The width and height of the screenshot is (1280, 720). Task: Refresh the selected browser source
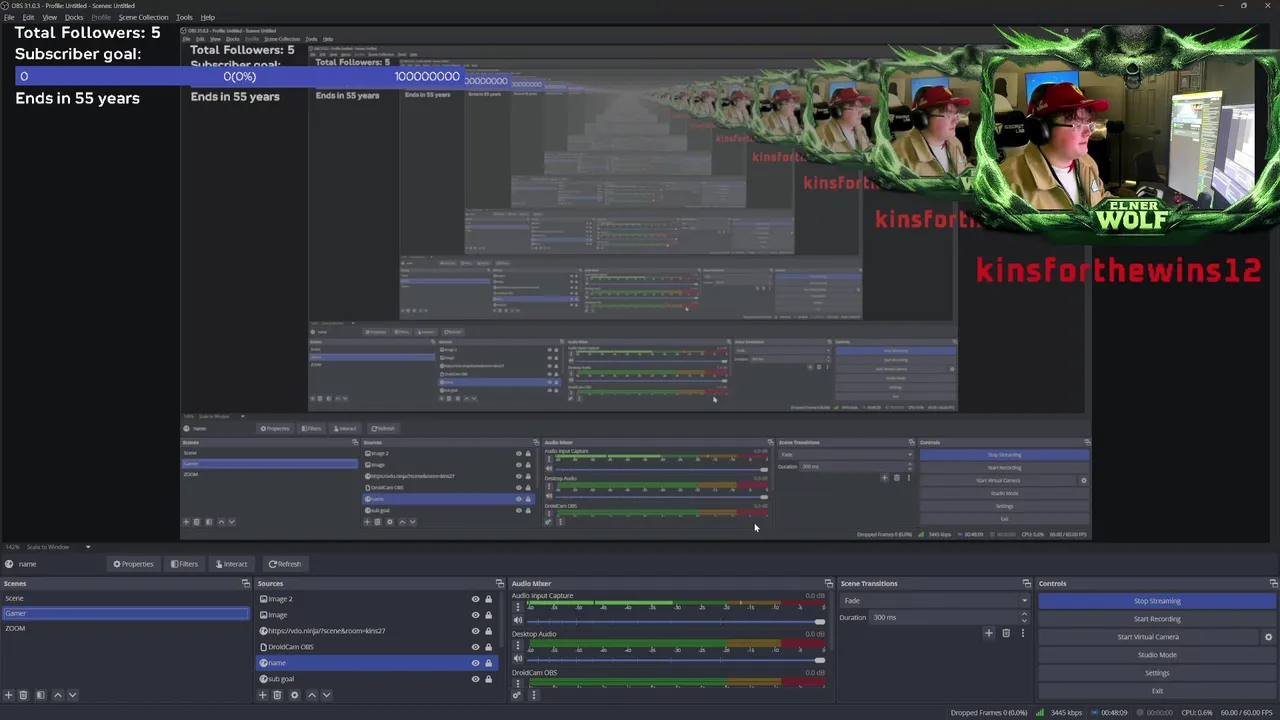click(x=284, y=564)
